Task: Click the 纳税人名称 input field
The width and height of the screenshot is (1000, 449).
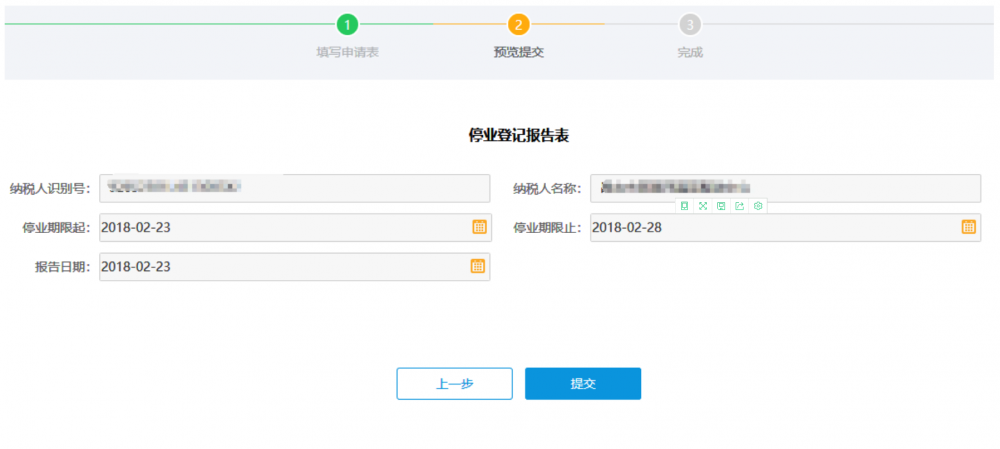Action: [x=784, y=188]
